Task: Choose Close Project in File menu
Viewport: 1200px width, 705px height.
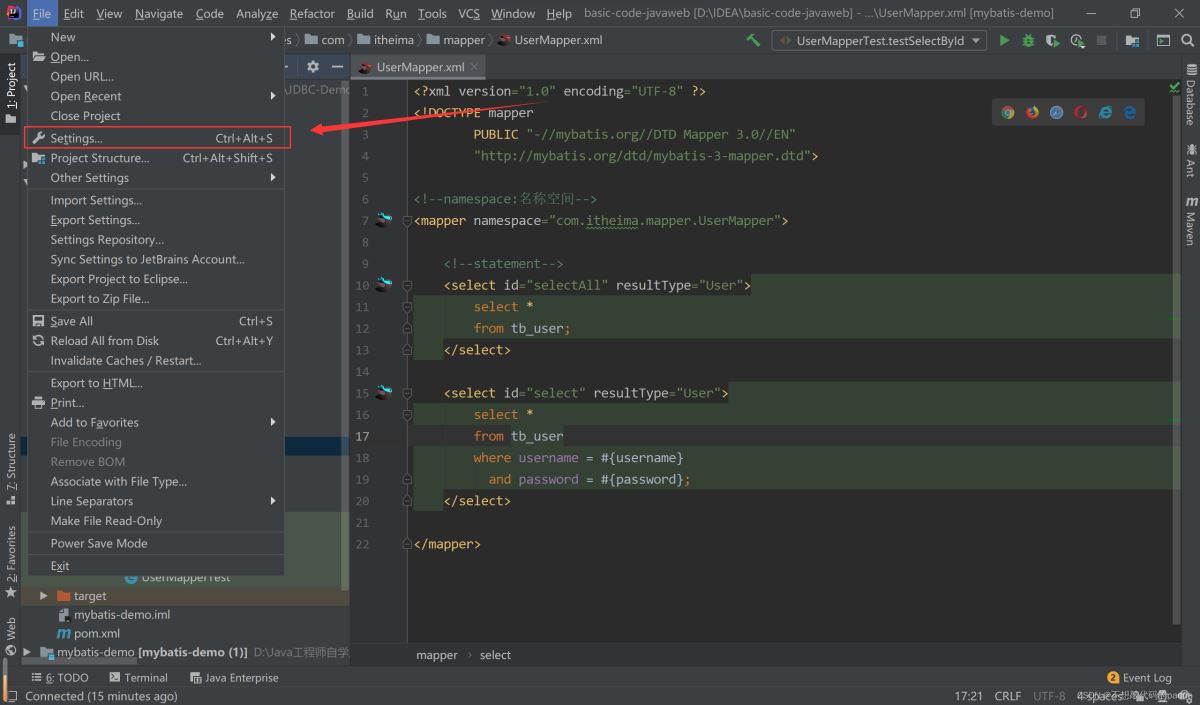Action: [155, 116]
